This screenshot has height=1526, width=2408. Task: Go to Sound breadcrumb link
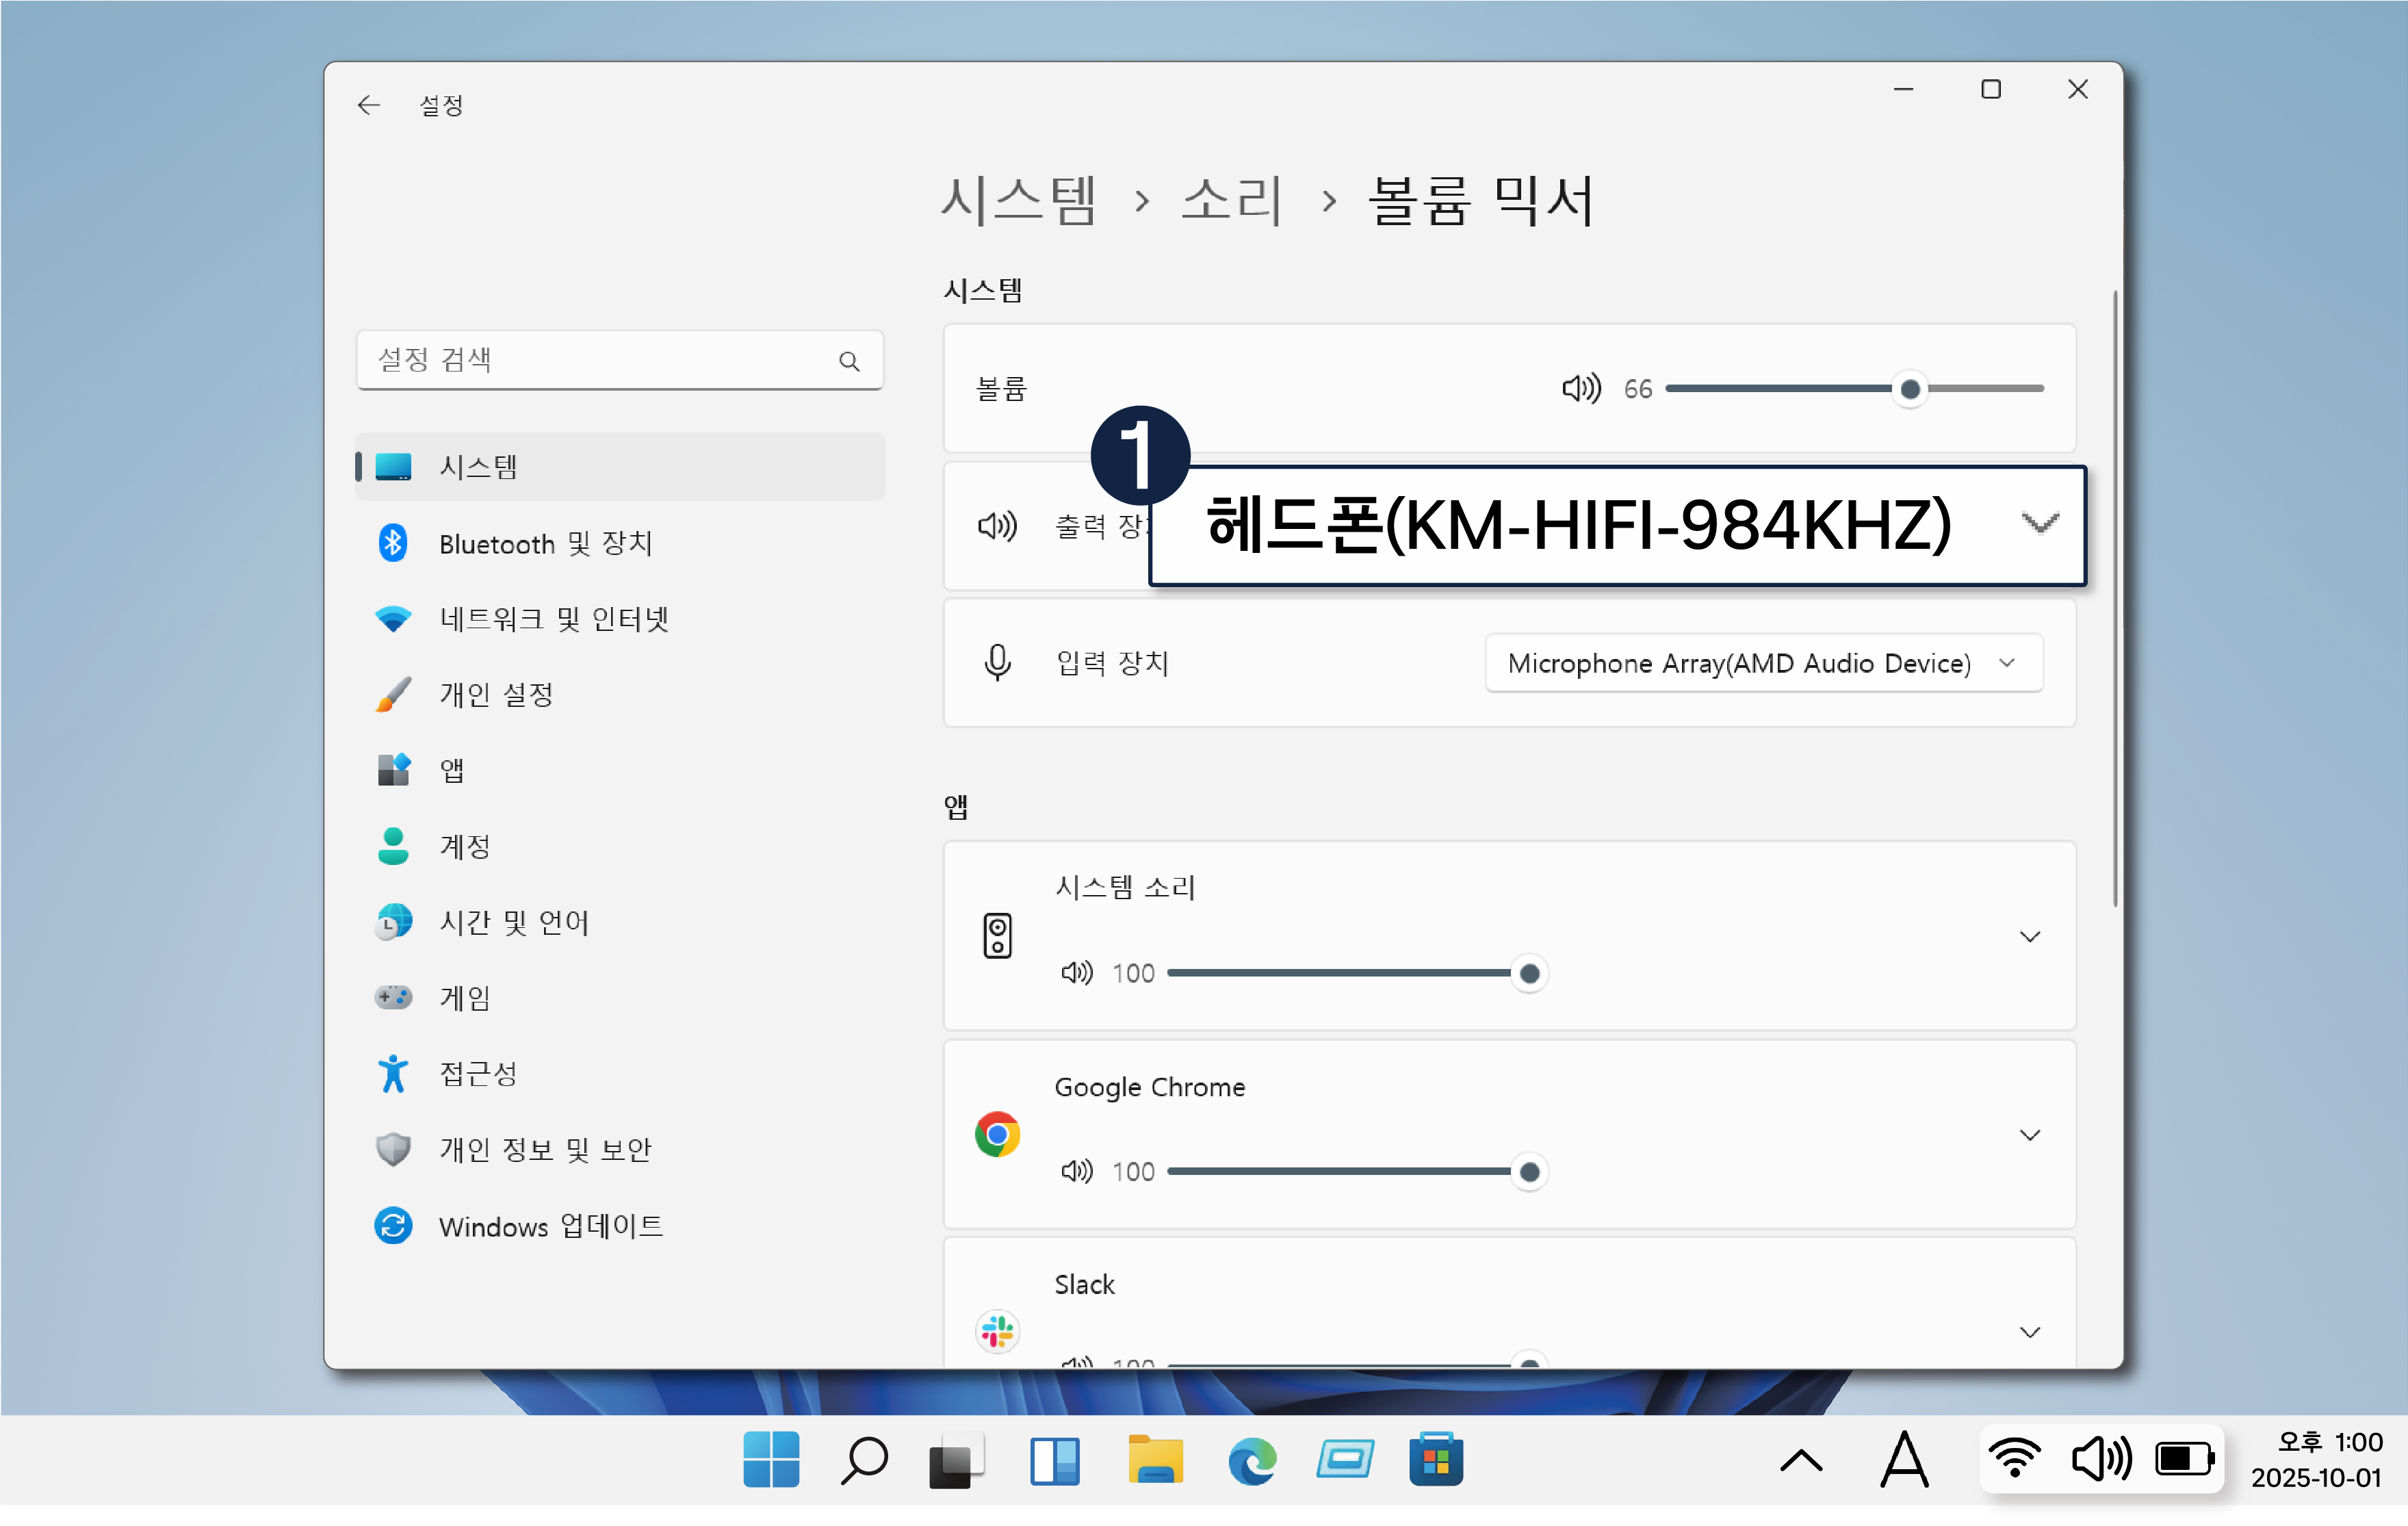pyautogui.click(x=1232, y=200)
